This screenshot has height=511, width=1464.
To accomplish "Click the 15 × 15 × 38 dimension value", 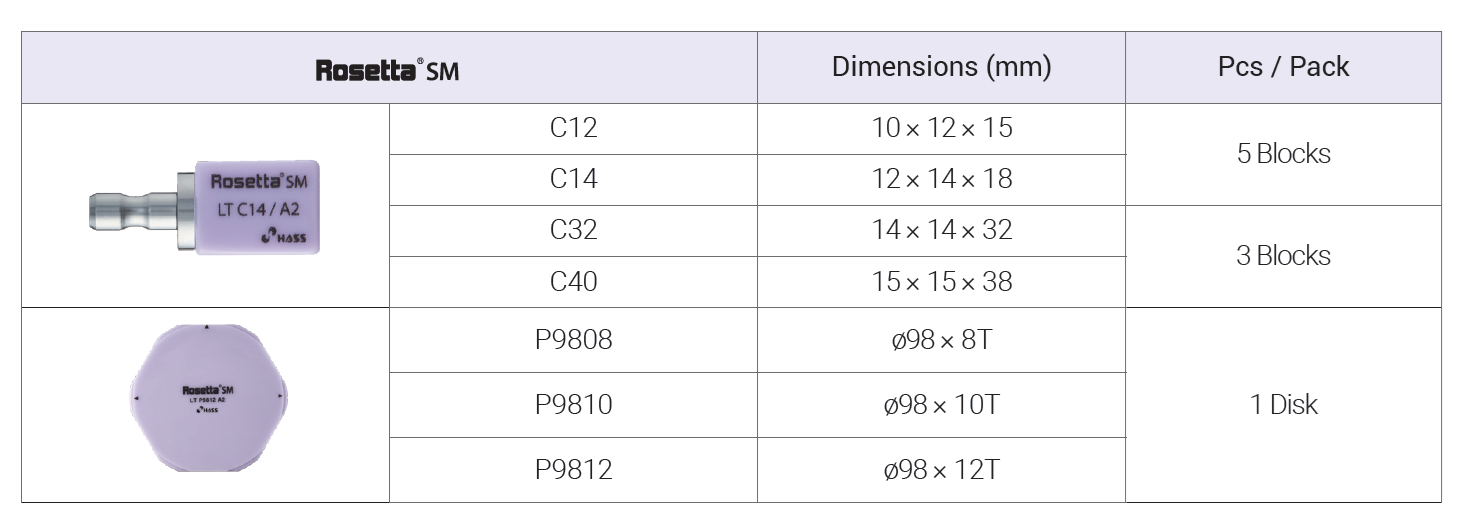I will coord(941,282).
